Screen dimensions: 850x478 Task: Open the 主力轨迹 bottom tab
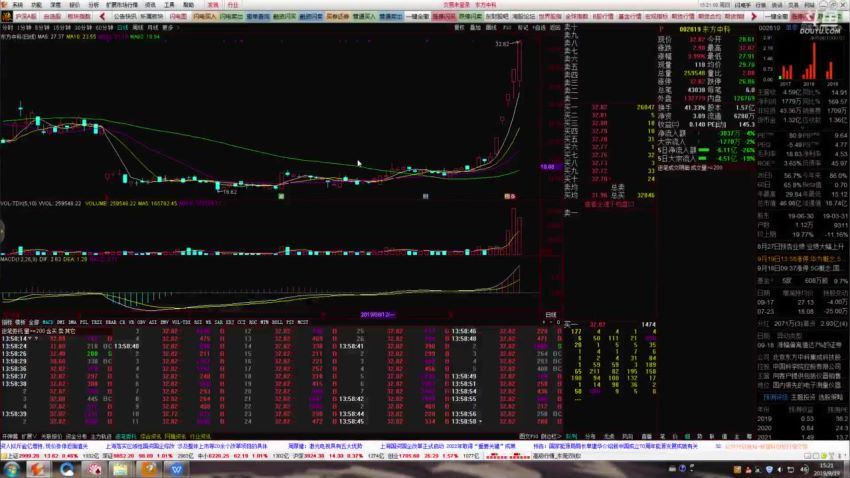click(101, 436)
